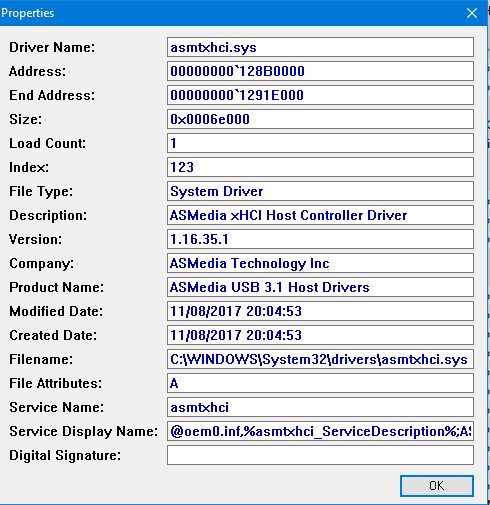Click the 'File Attributes:' label
490x505 pixels.
tap(55, 383)
